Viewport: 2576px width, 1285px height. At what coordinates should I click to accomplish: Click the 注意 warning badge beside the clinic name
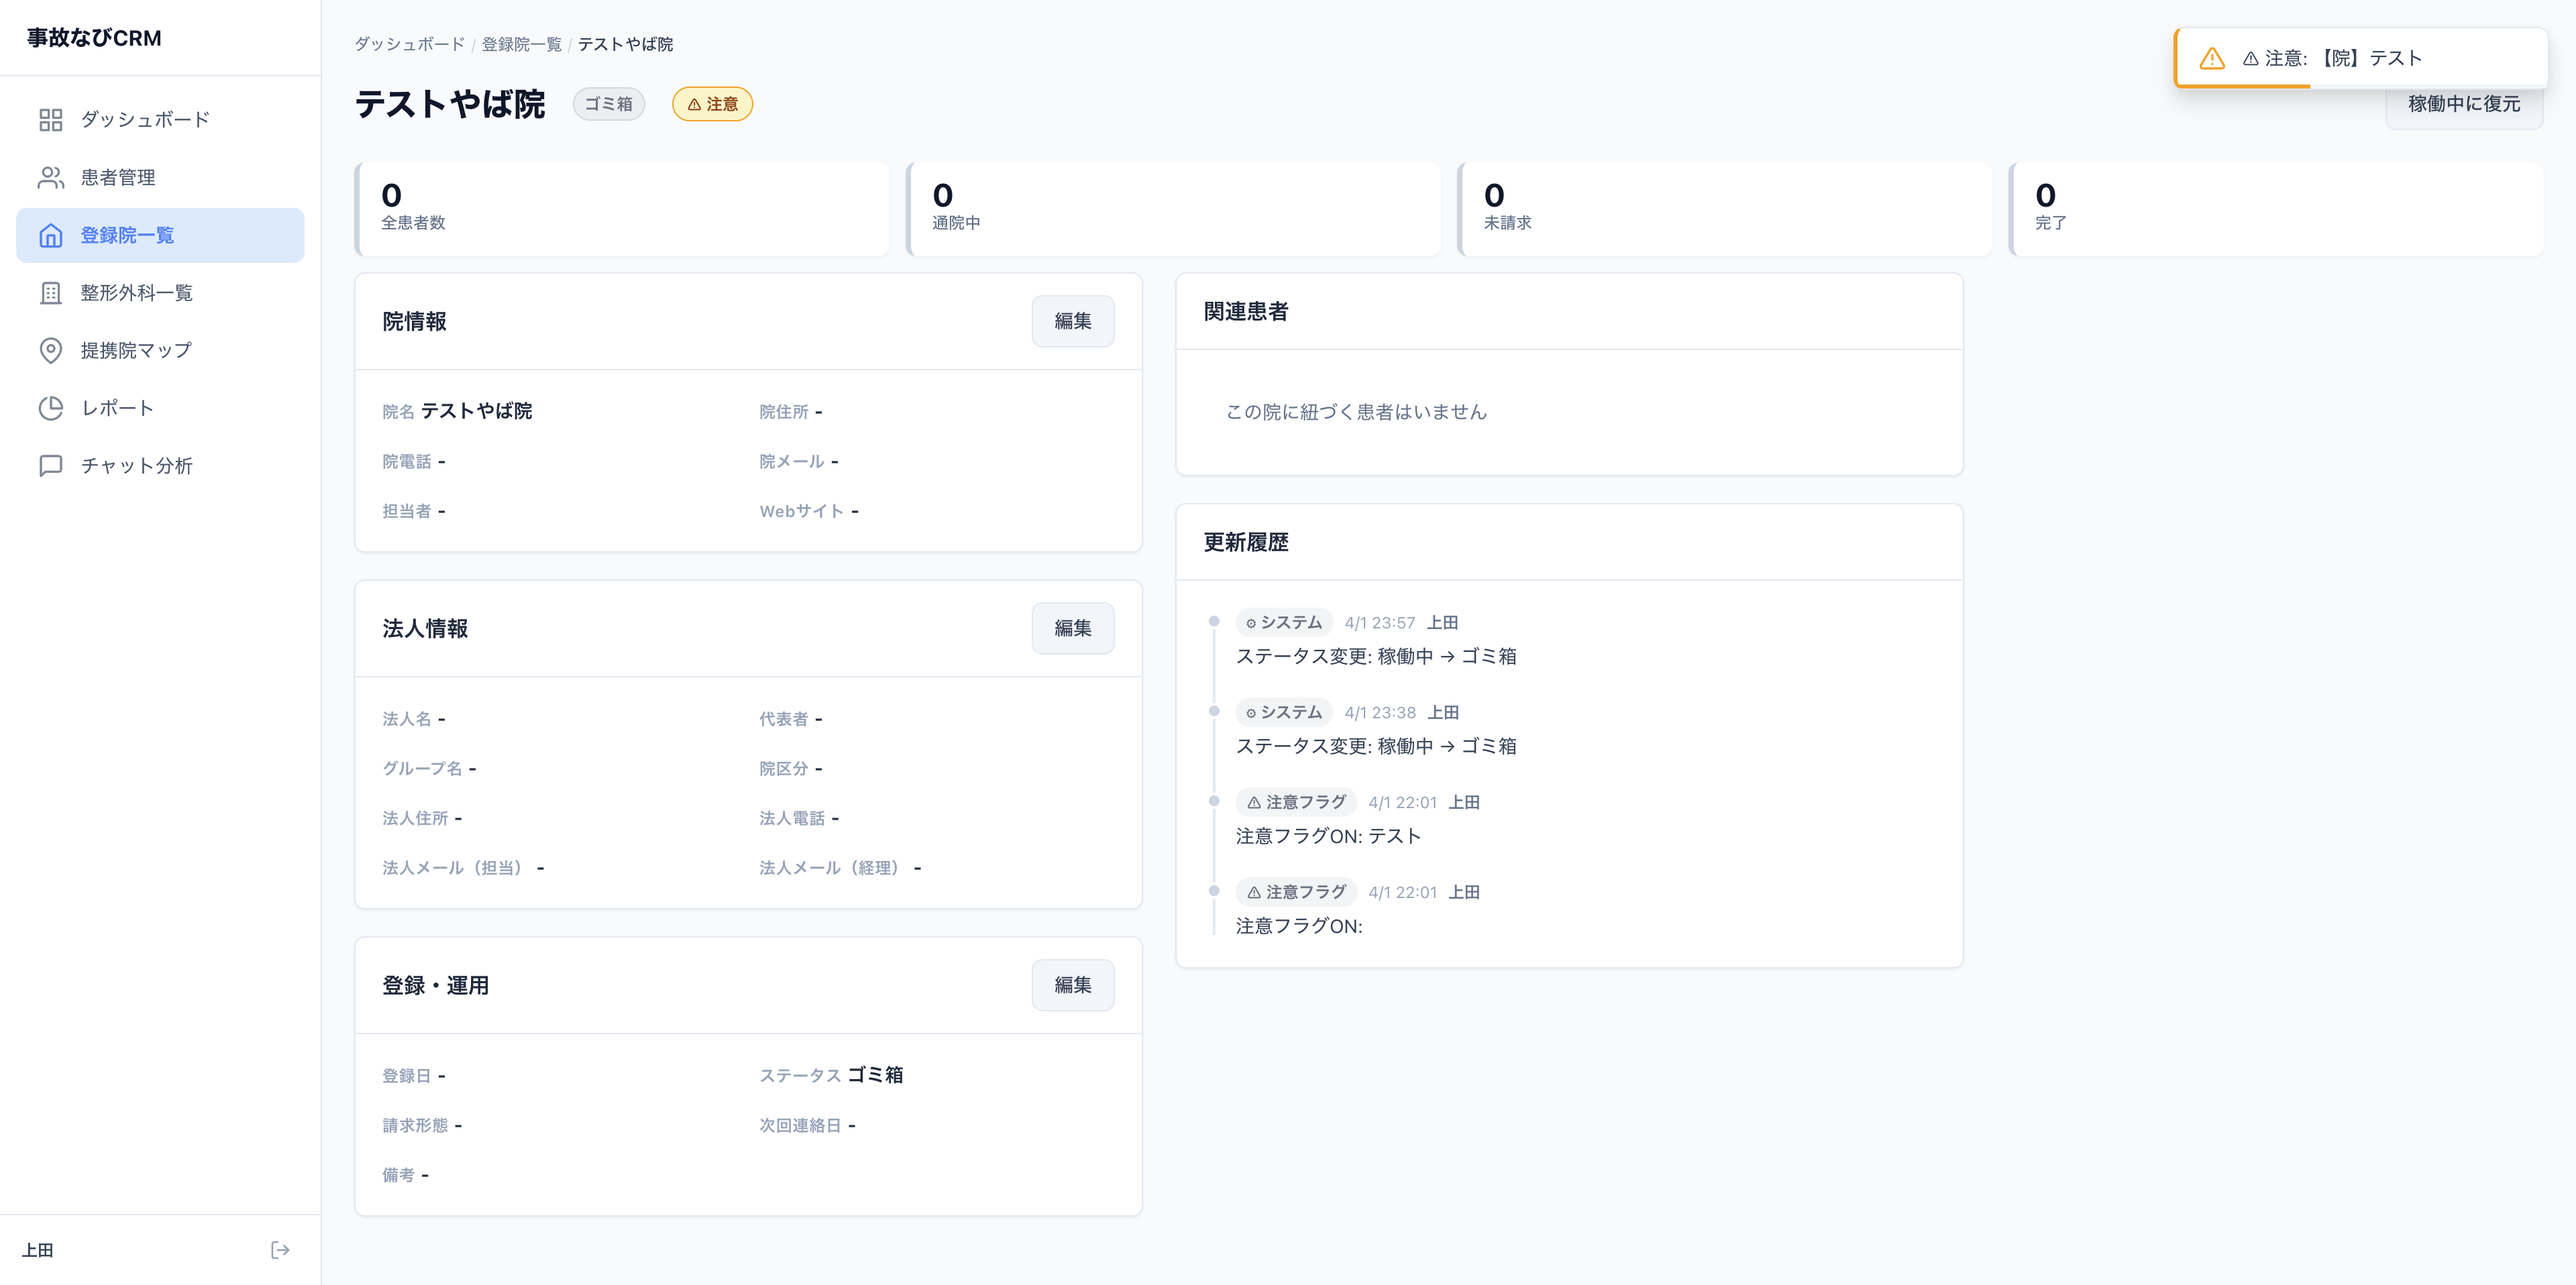712,104
